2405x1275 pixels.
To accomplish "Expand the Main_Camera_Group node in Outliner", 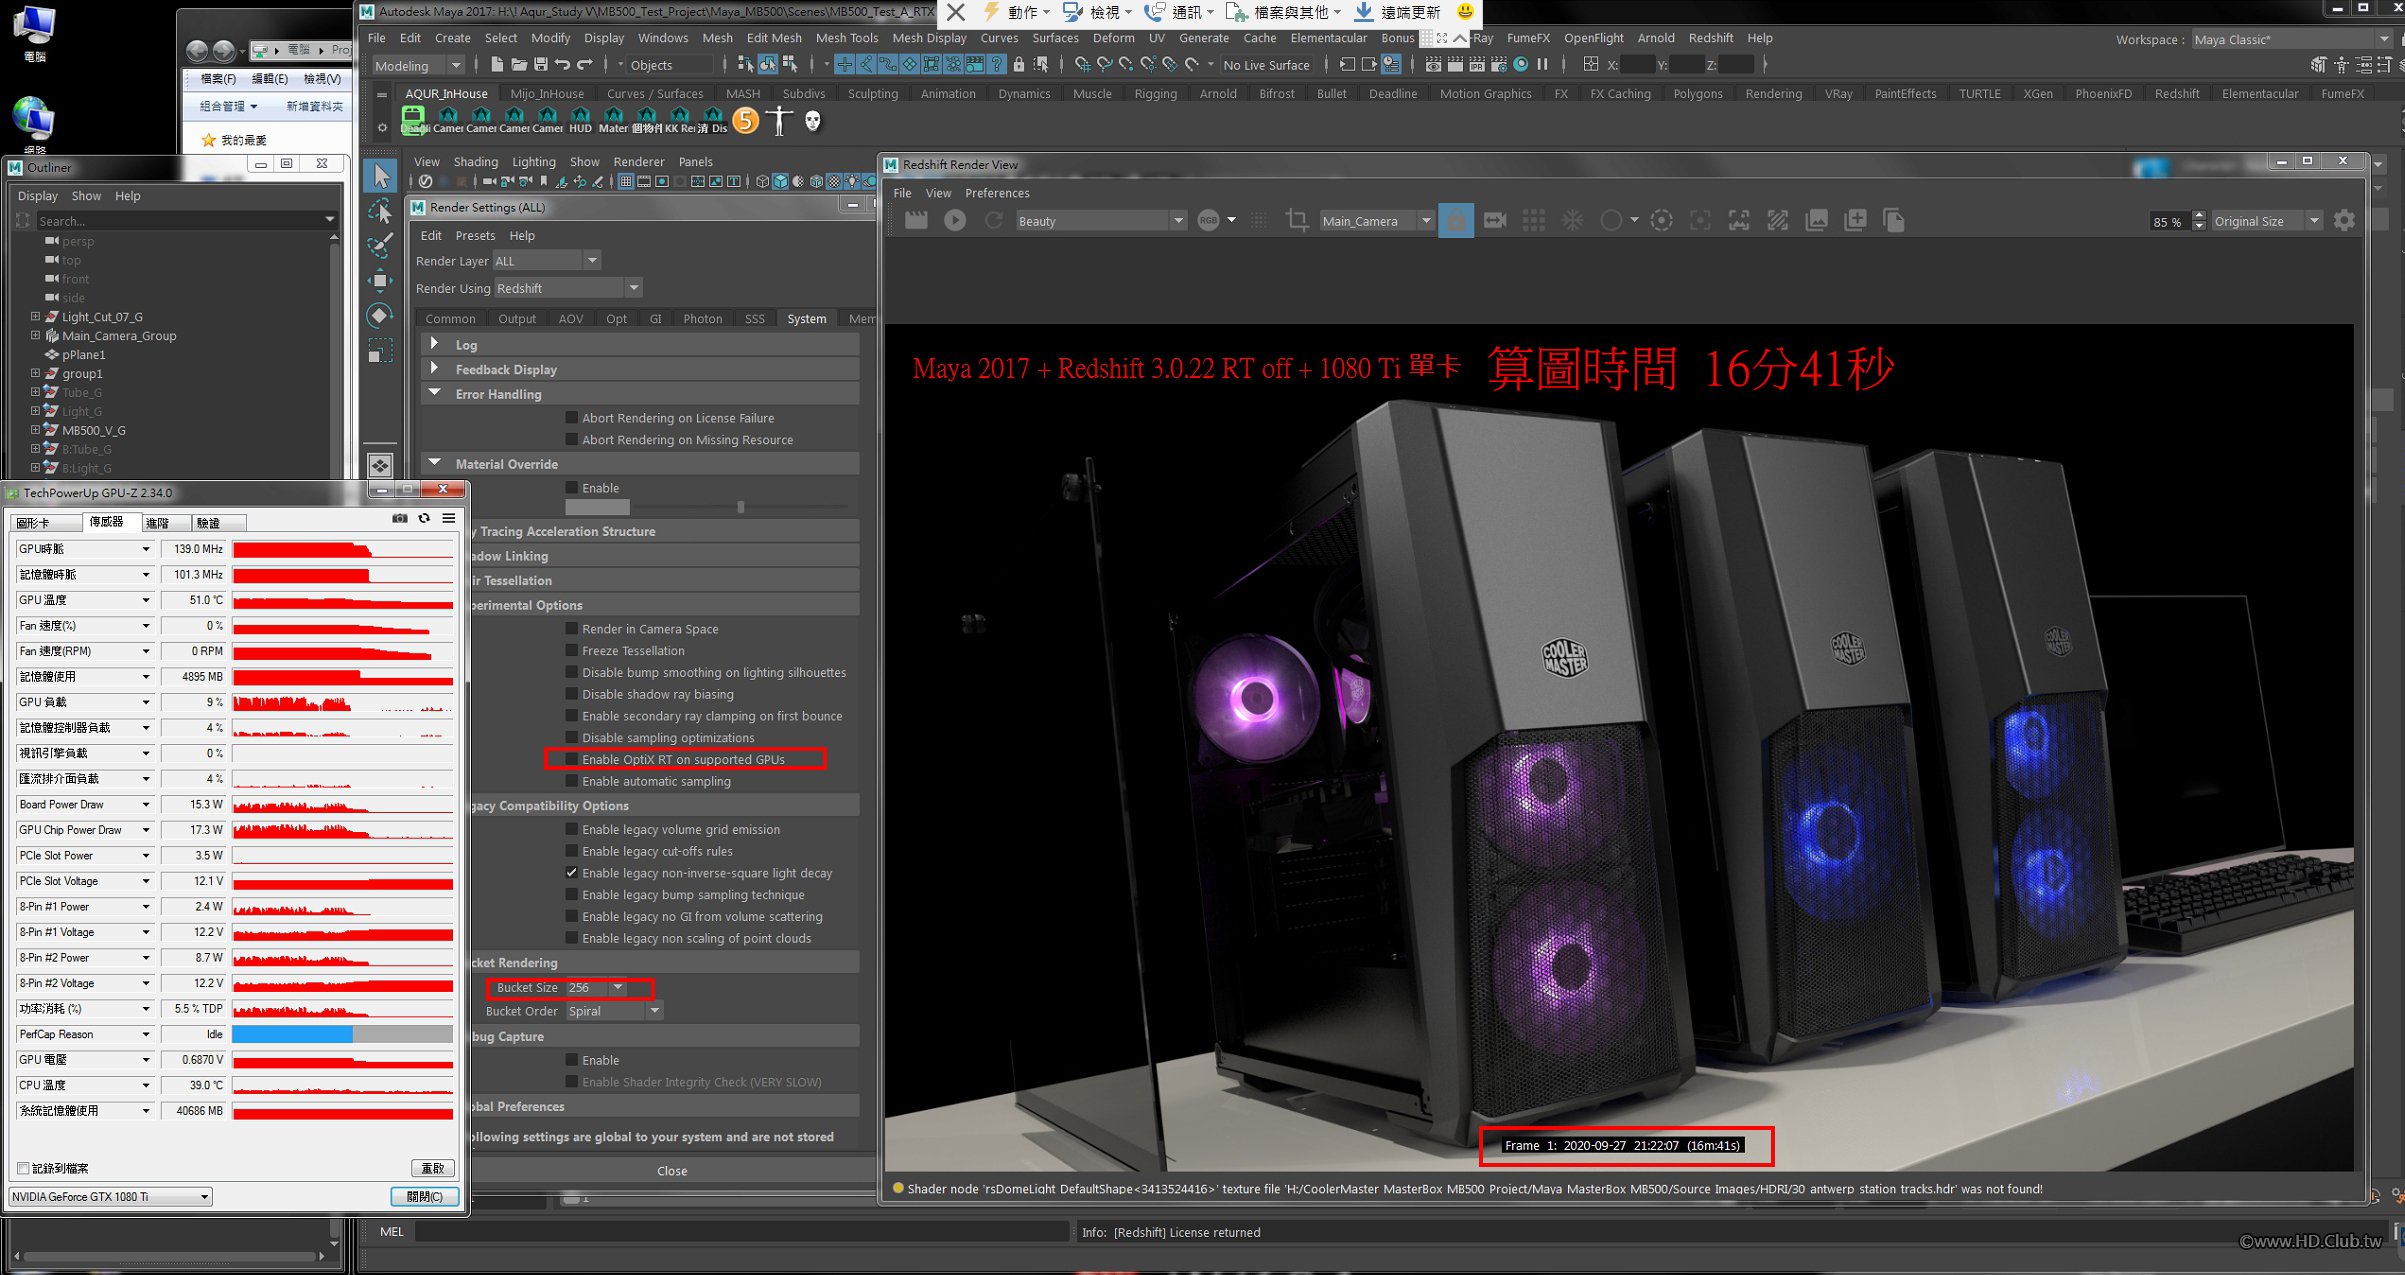I will 36,336.
